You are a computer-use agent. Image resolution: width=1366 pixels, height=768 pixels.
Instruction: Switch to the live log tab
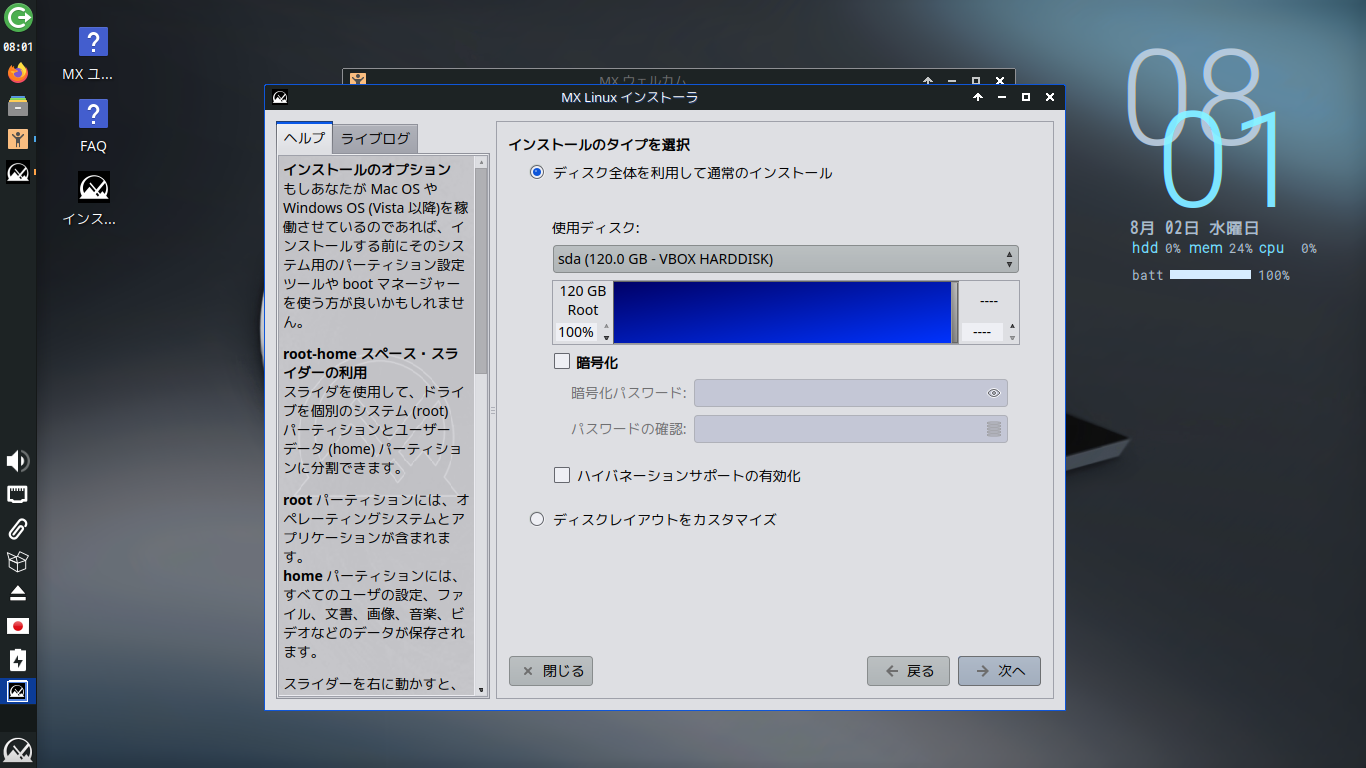pos(375,138)
